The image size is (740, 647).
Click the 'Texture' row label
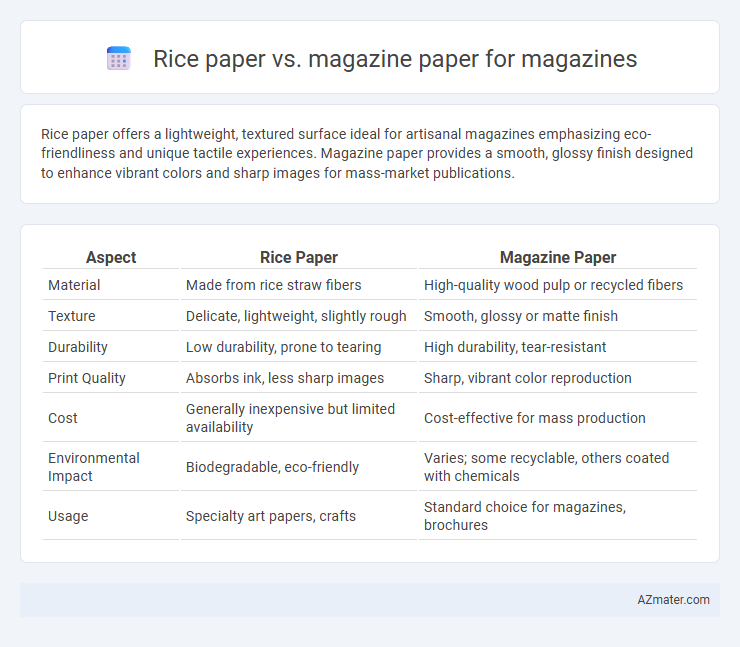[72, 316]
